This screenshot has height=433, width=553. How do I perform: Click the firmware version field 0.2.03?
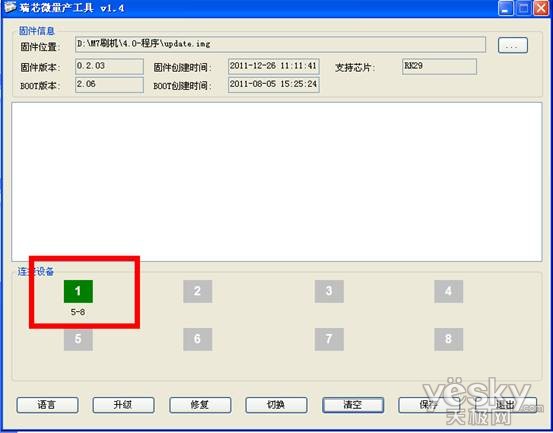tap(109, 66)
